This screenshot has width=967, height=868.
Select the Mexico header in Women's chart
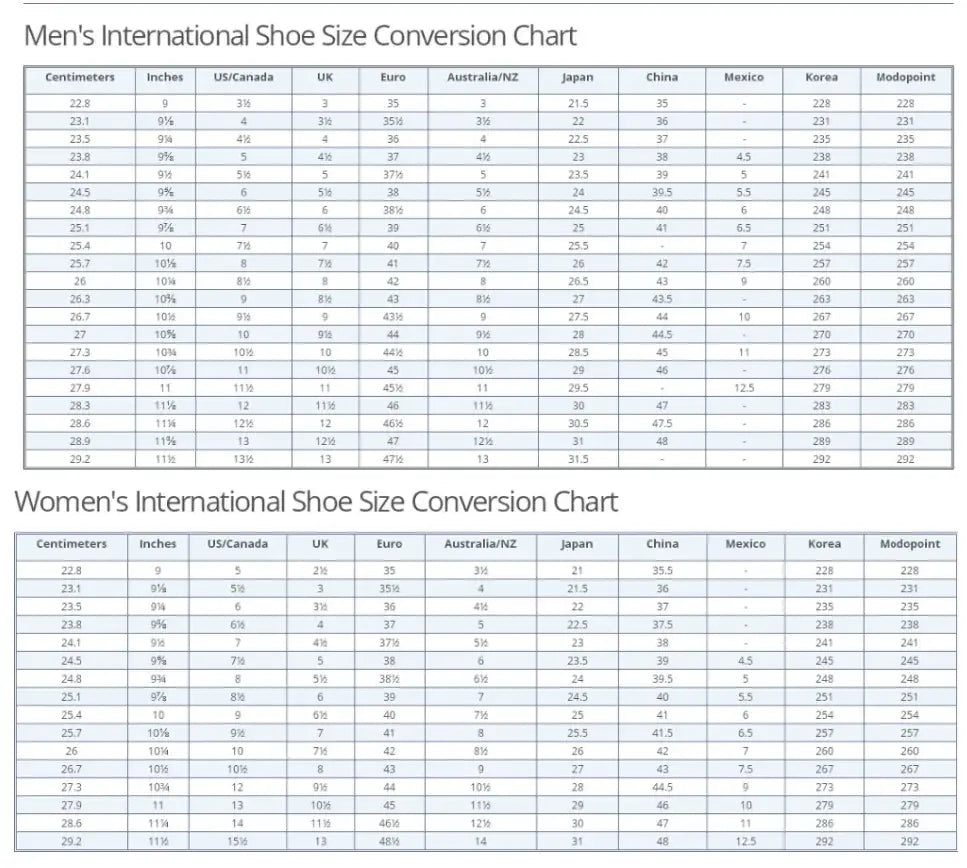745,545
